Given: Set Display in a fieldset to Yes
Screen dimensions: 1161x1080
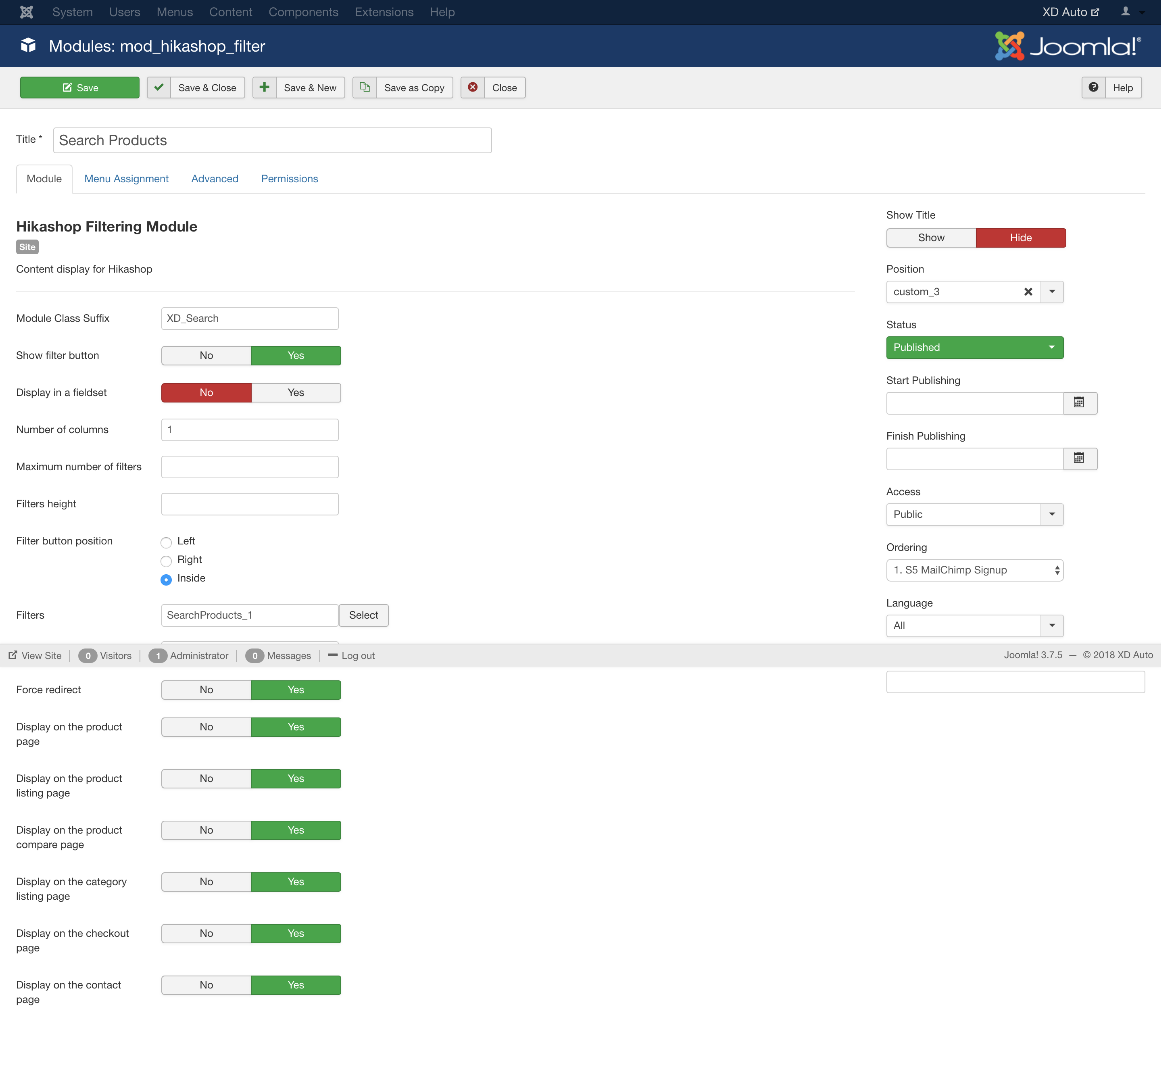Looking at the screenshot, I should click(x=296, y=393).
